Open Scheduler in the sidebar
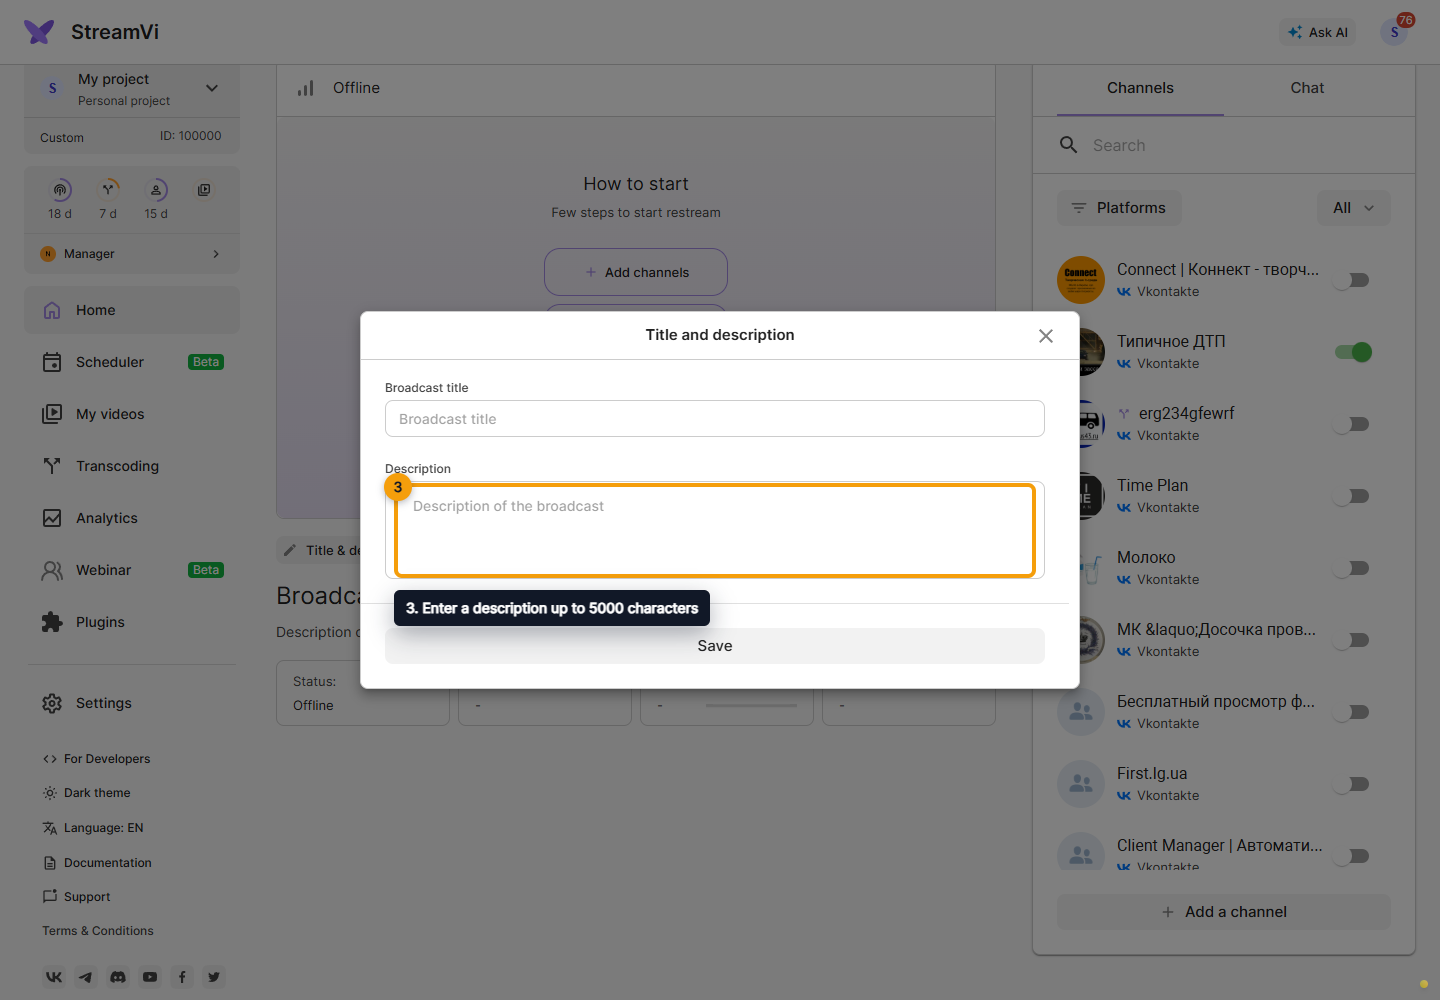Image resolution: width=1440 pixels, height=1000 pixels. (132, 362)
